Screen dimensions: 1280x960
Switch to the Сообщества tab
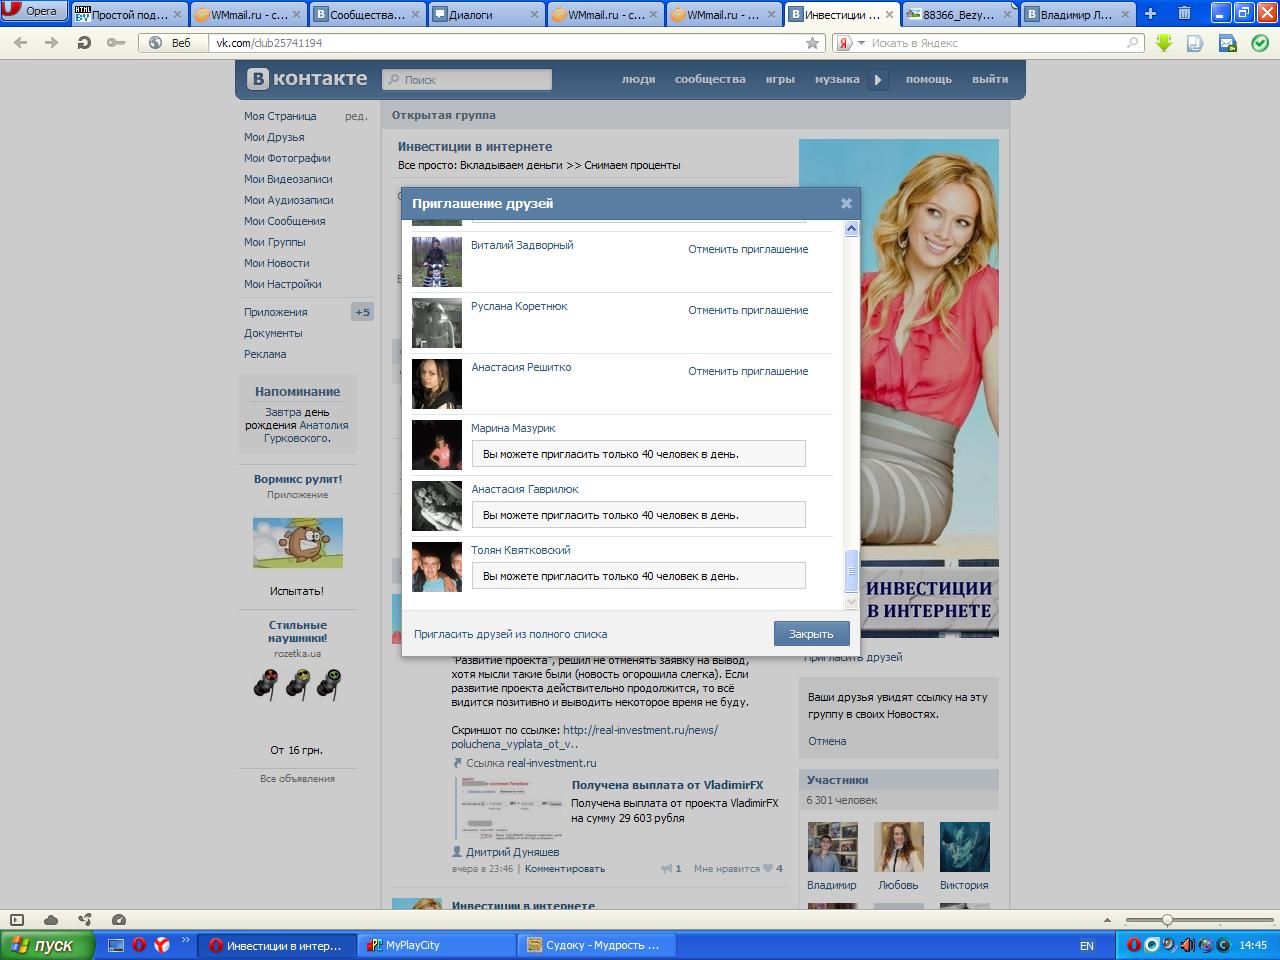368,15
